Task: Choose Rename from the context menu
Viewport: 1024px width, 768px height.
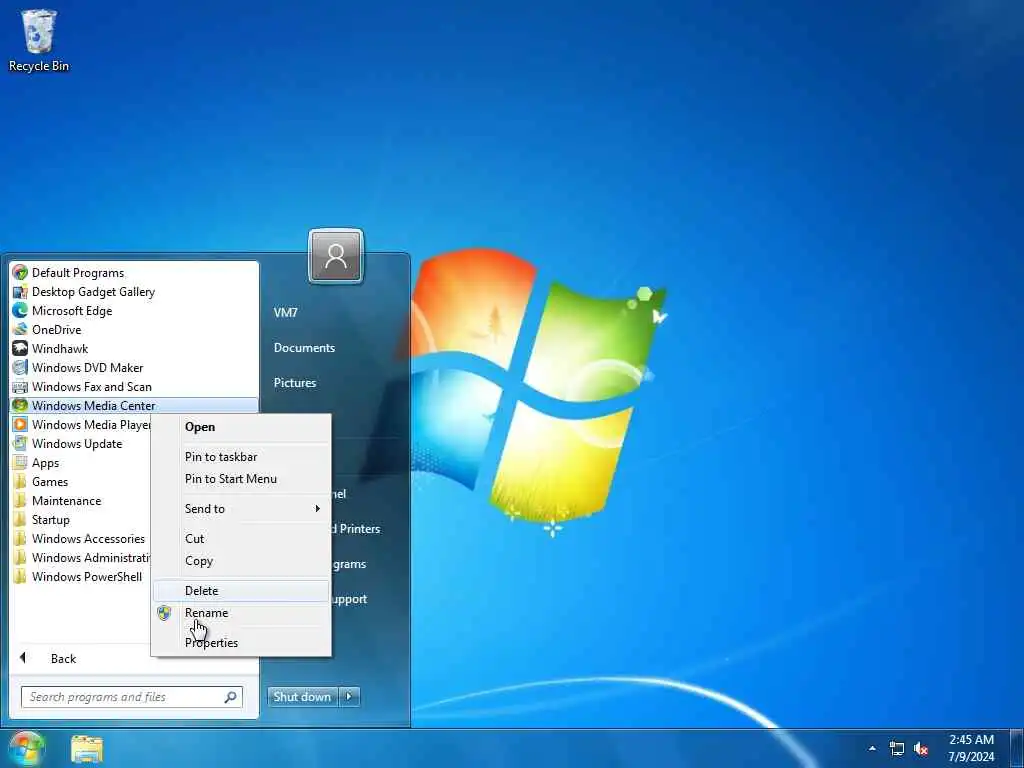Action: pos(241,613)
